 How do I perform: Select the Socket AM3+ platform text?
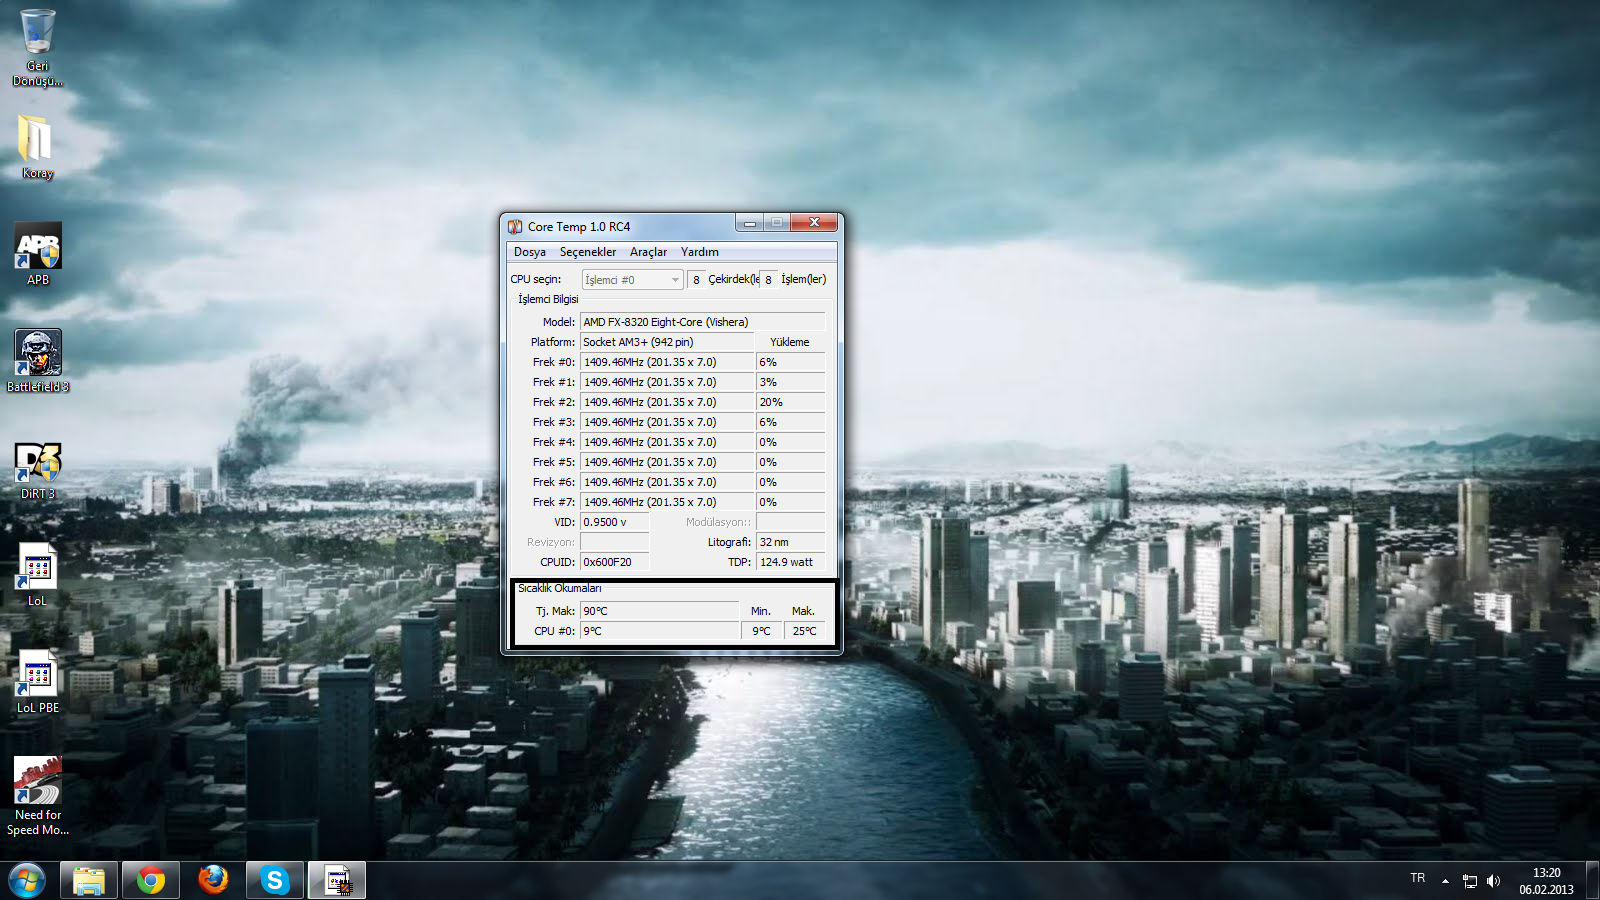tap(666, 342)
